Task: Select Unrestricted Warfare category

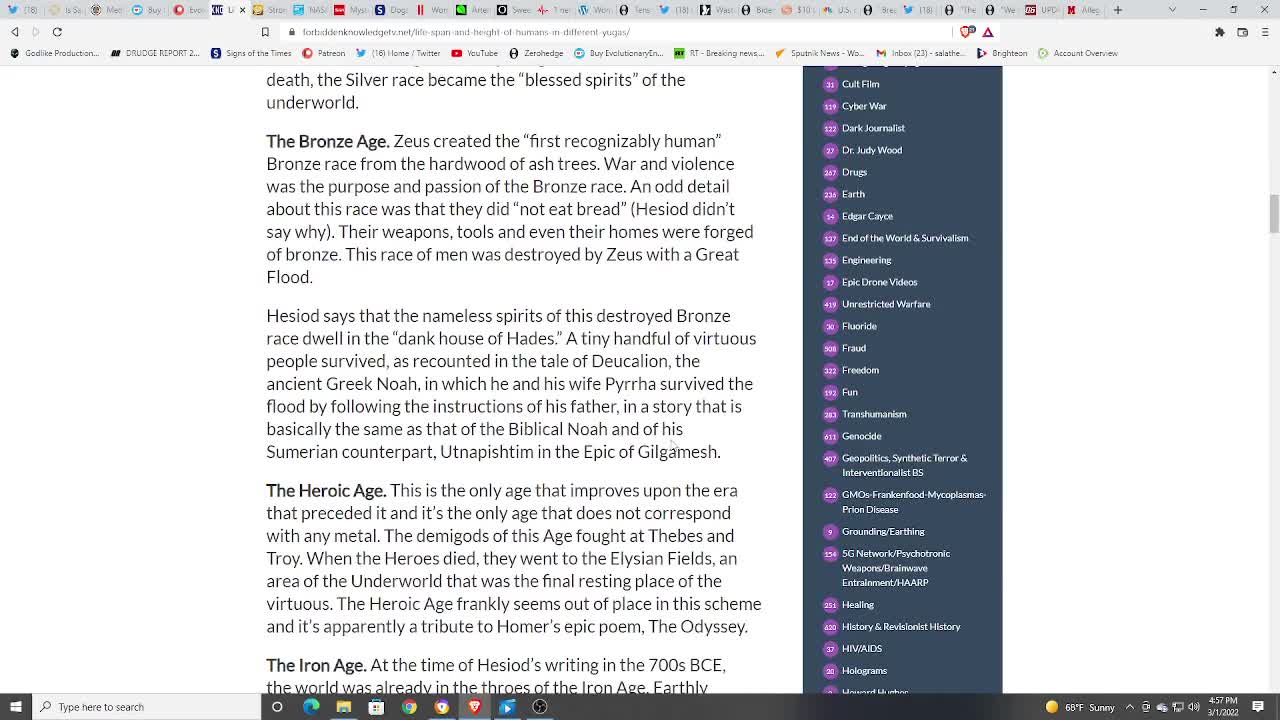Action: click(886, 304)
